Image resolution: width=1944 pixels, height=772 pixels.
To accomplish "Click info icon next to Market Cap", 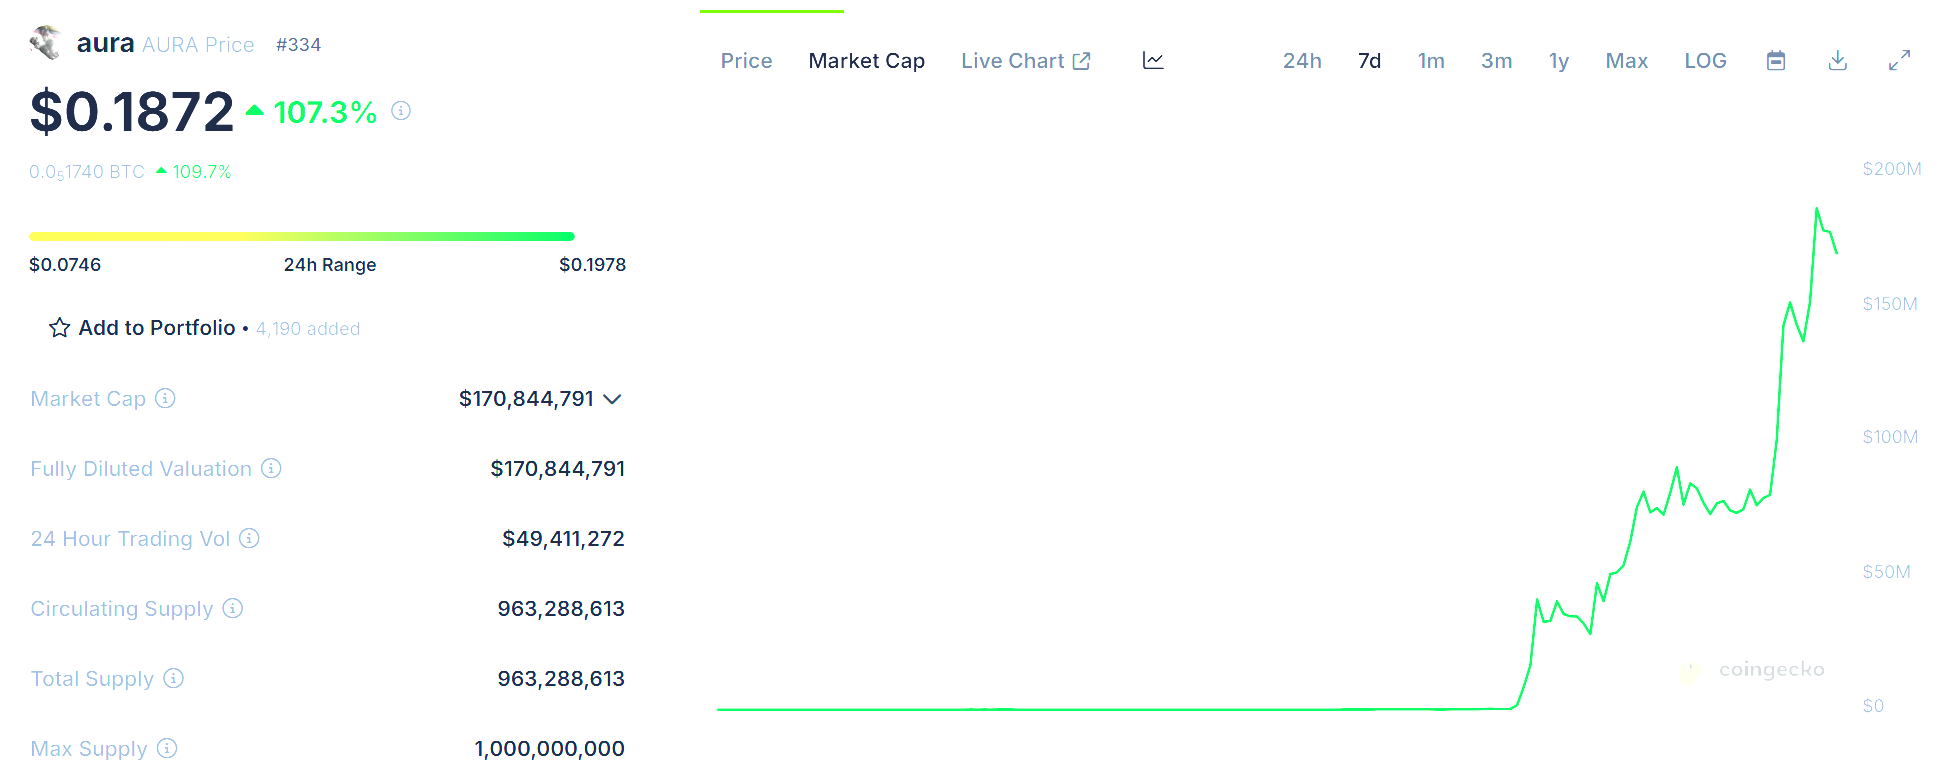I will pyautogui.click(x=165, y=398).
